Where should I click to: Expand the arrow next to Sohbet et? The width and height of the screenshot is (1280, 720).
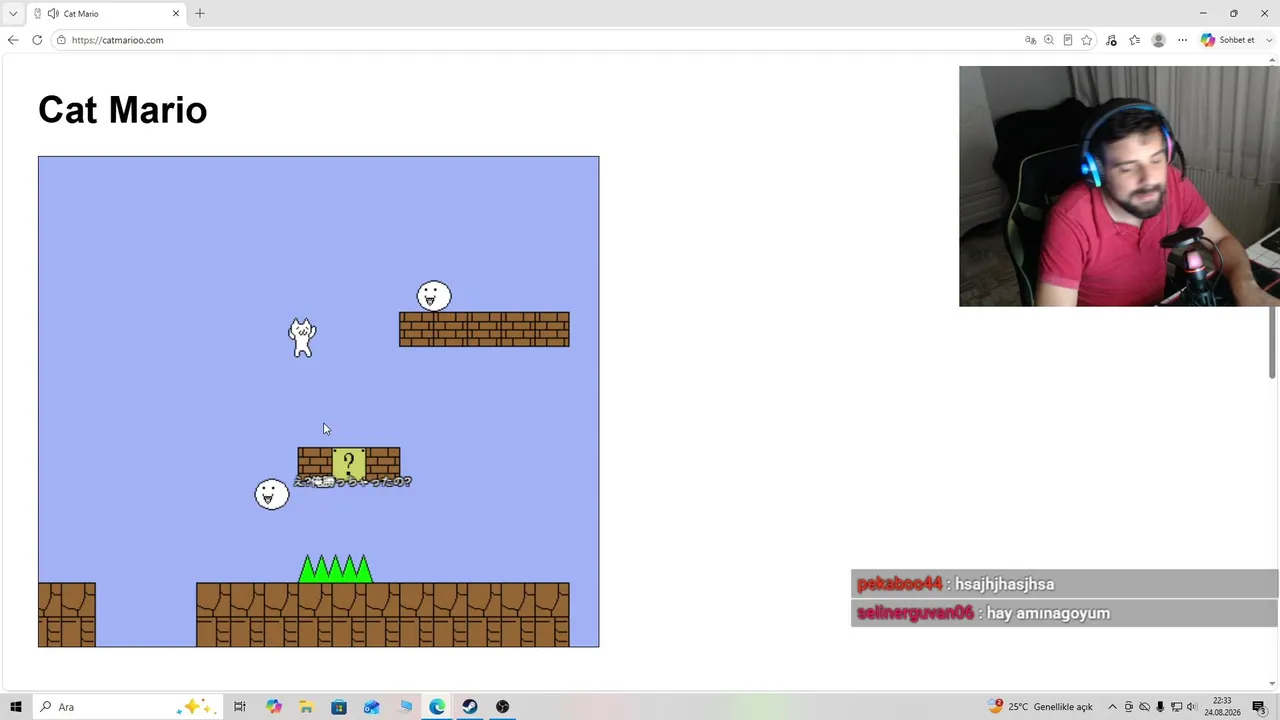tap(1270, 40)
